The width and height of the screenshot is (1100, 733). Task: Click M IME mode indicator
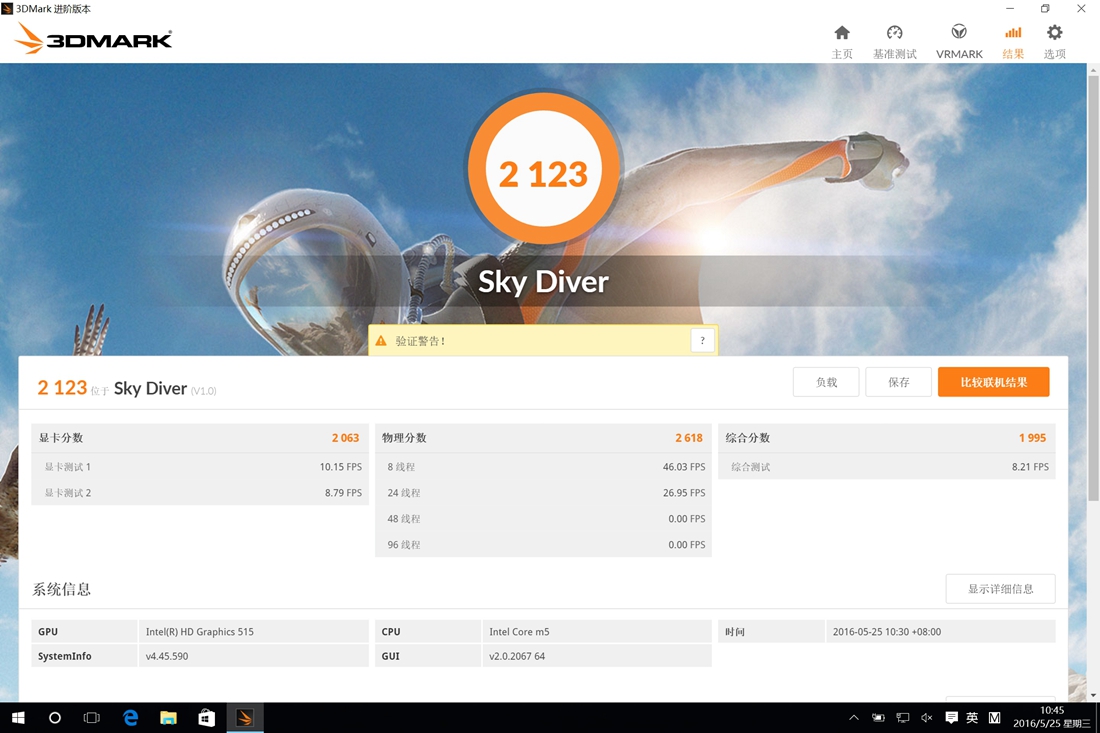pos(994,718)
